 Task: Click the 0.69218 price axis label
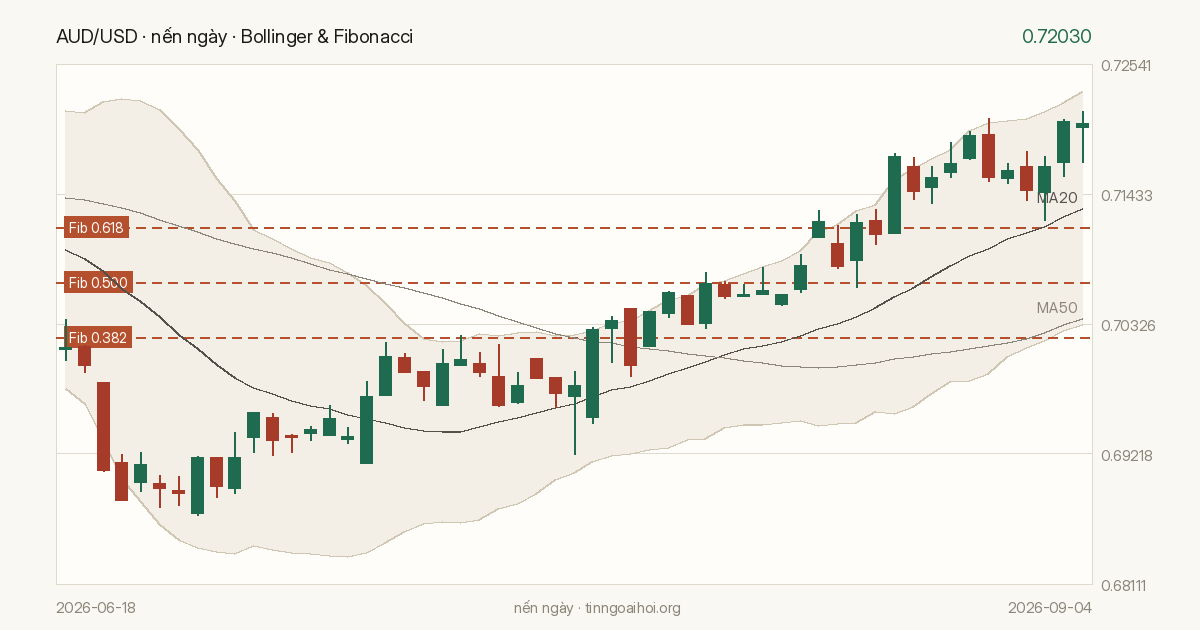tap(1126, 455)
